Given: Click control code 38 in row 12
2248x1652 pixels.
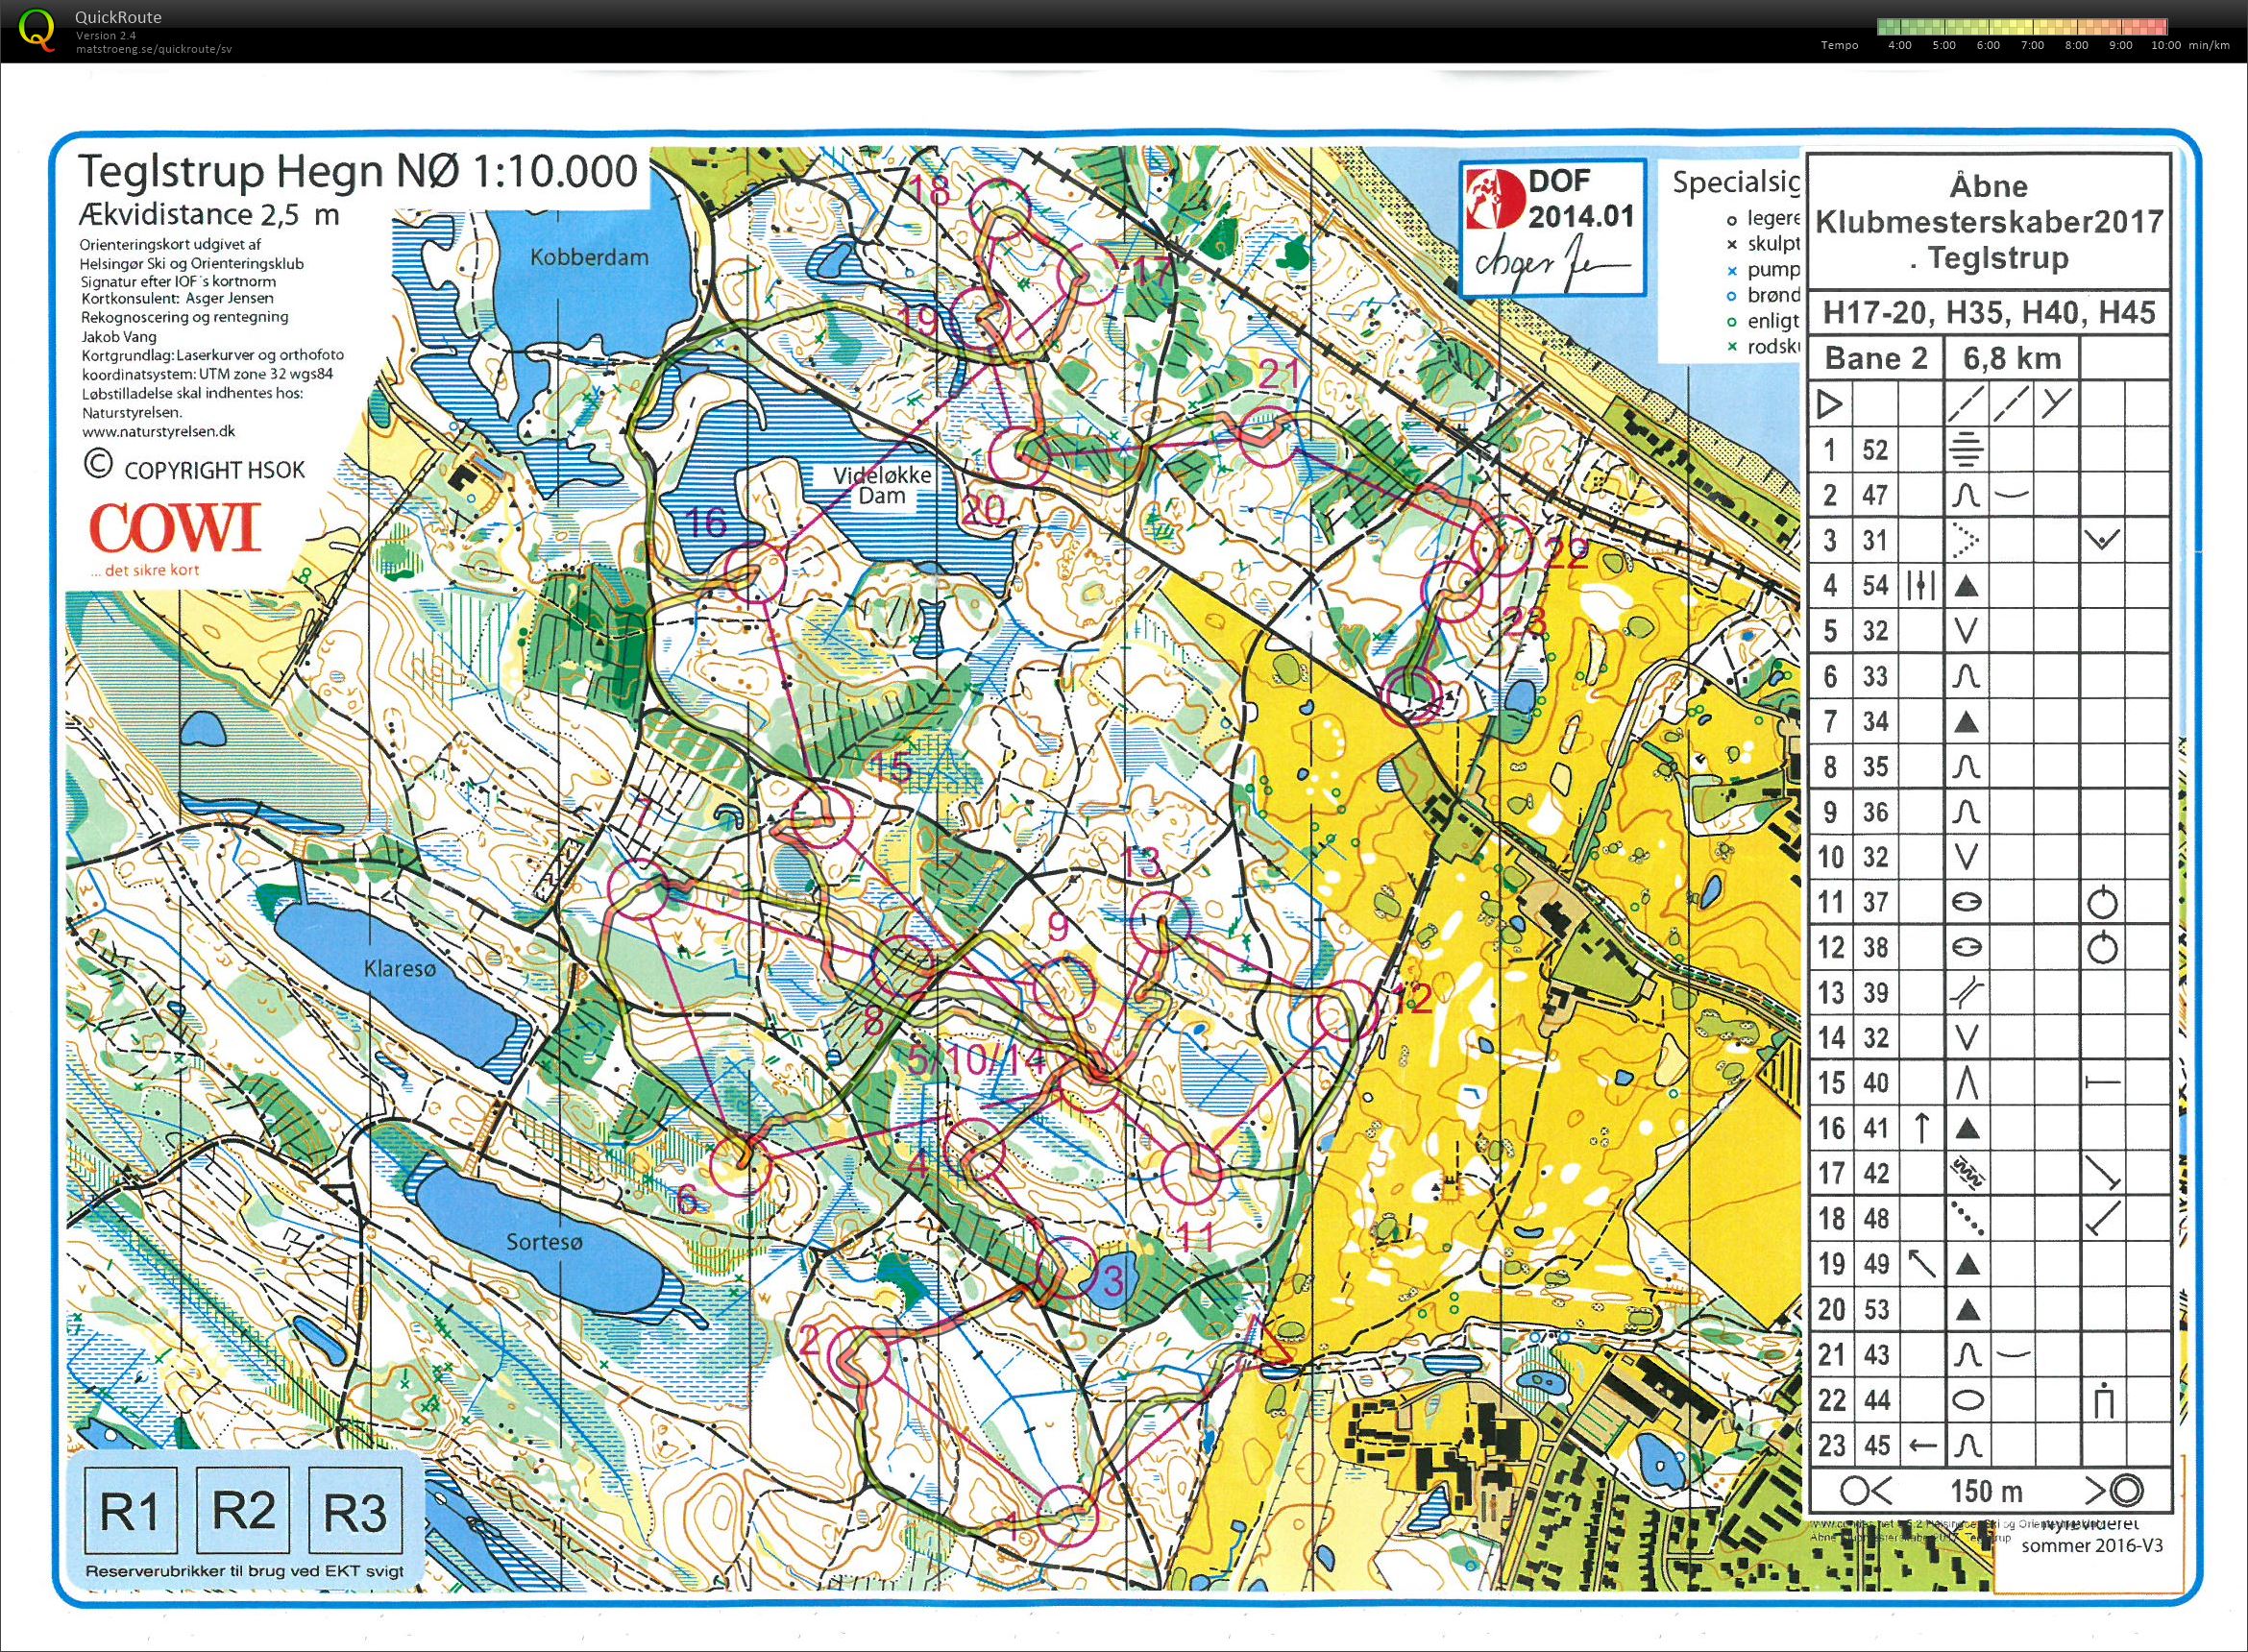Looking at the screenshot, I should click(x=1875, y=948).
